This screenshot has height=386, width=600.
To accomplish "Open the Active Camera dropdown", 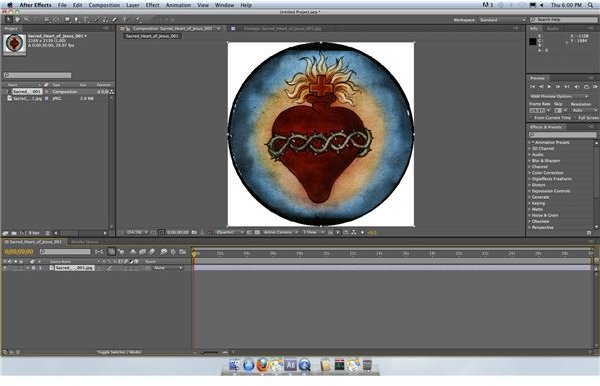I will [x=280, y=232].
